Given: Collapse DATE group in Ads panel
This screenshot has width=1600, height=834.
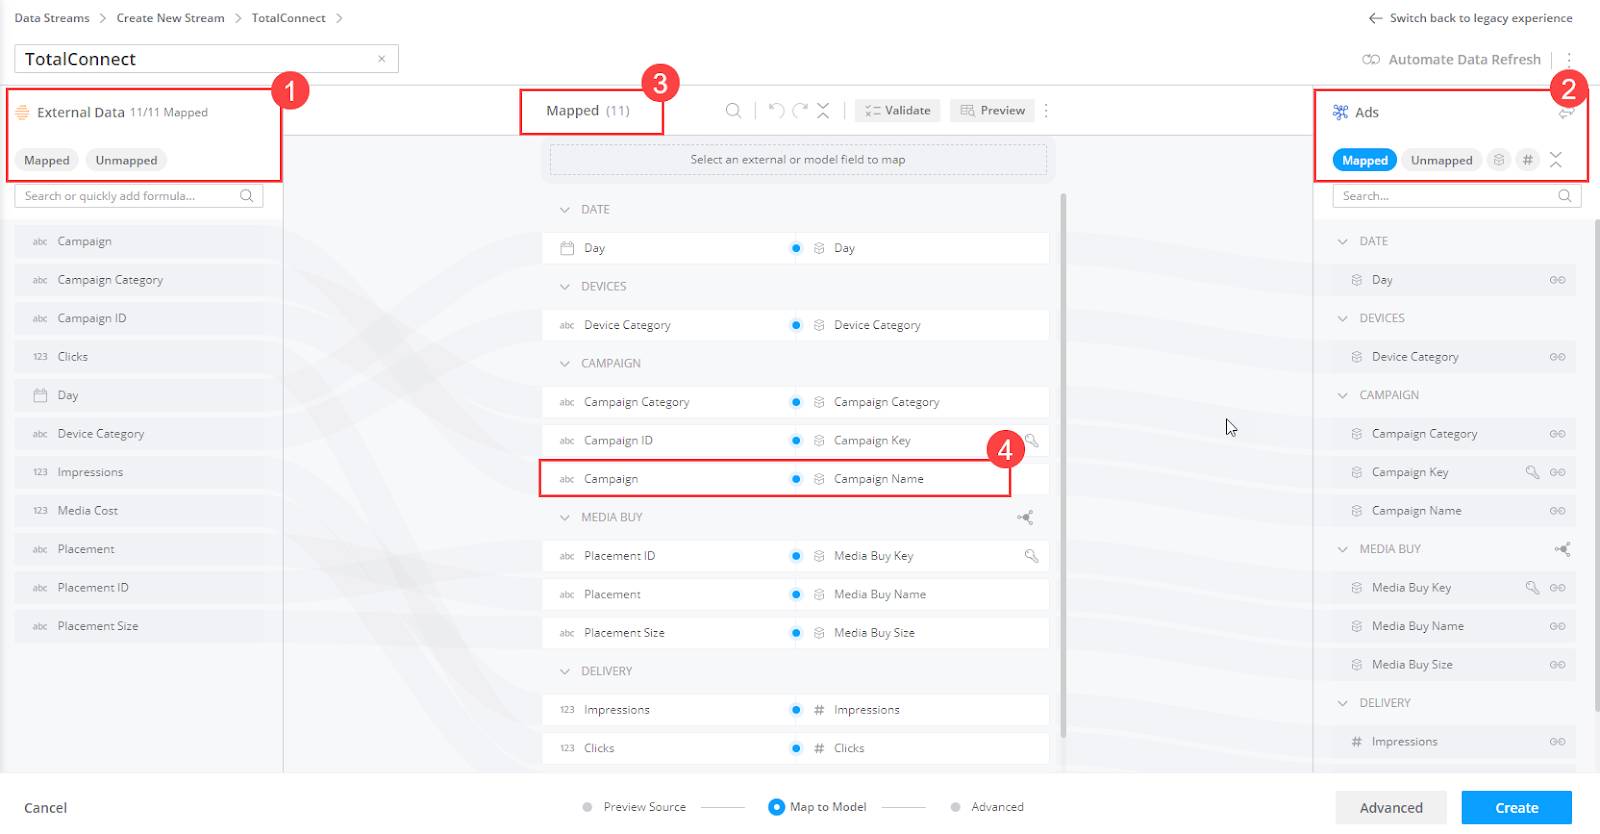Looking at the screenshot, I should (1343, 242).
